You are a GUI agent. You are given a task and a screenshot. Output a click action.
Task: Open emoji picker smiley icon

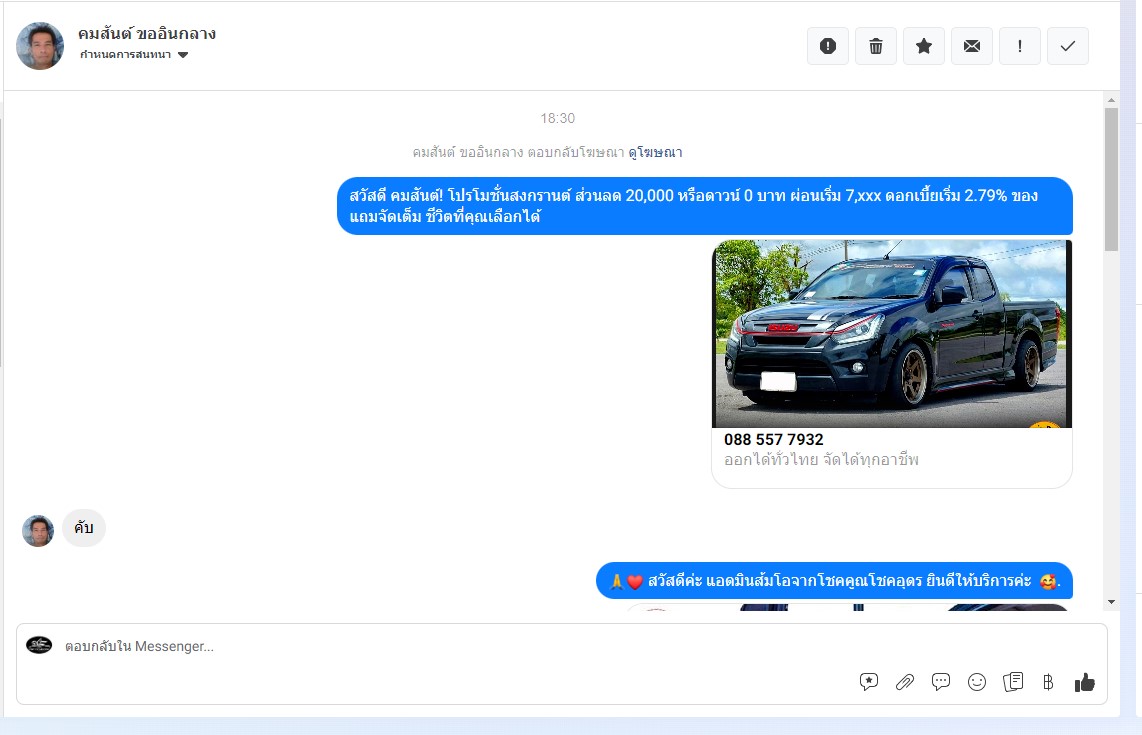(977, 682)
